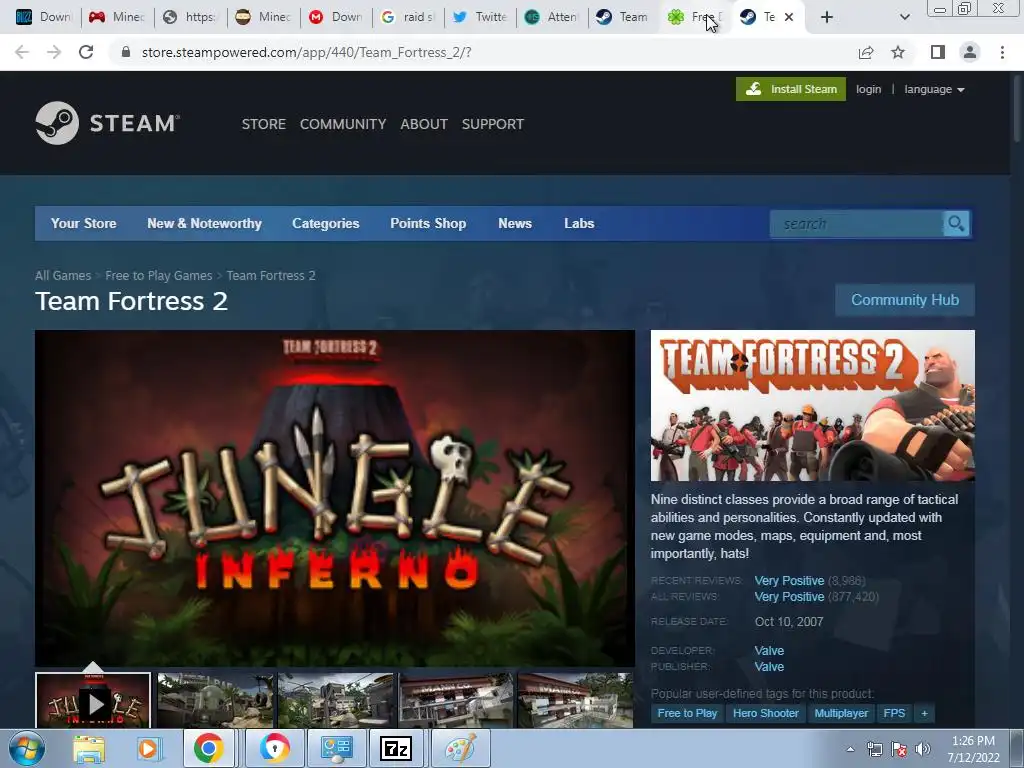Select the Multiplayer tag

[x=841, y=713]
